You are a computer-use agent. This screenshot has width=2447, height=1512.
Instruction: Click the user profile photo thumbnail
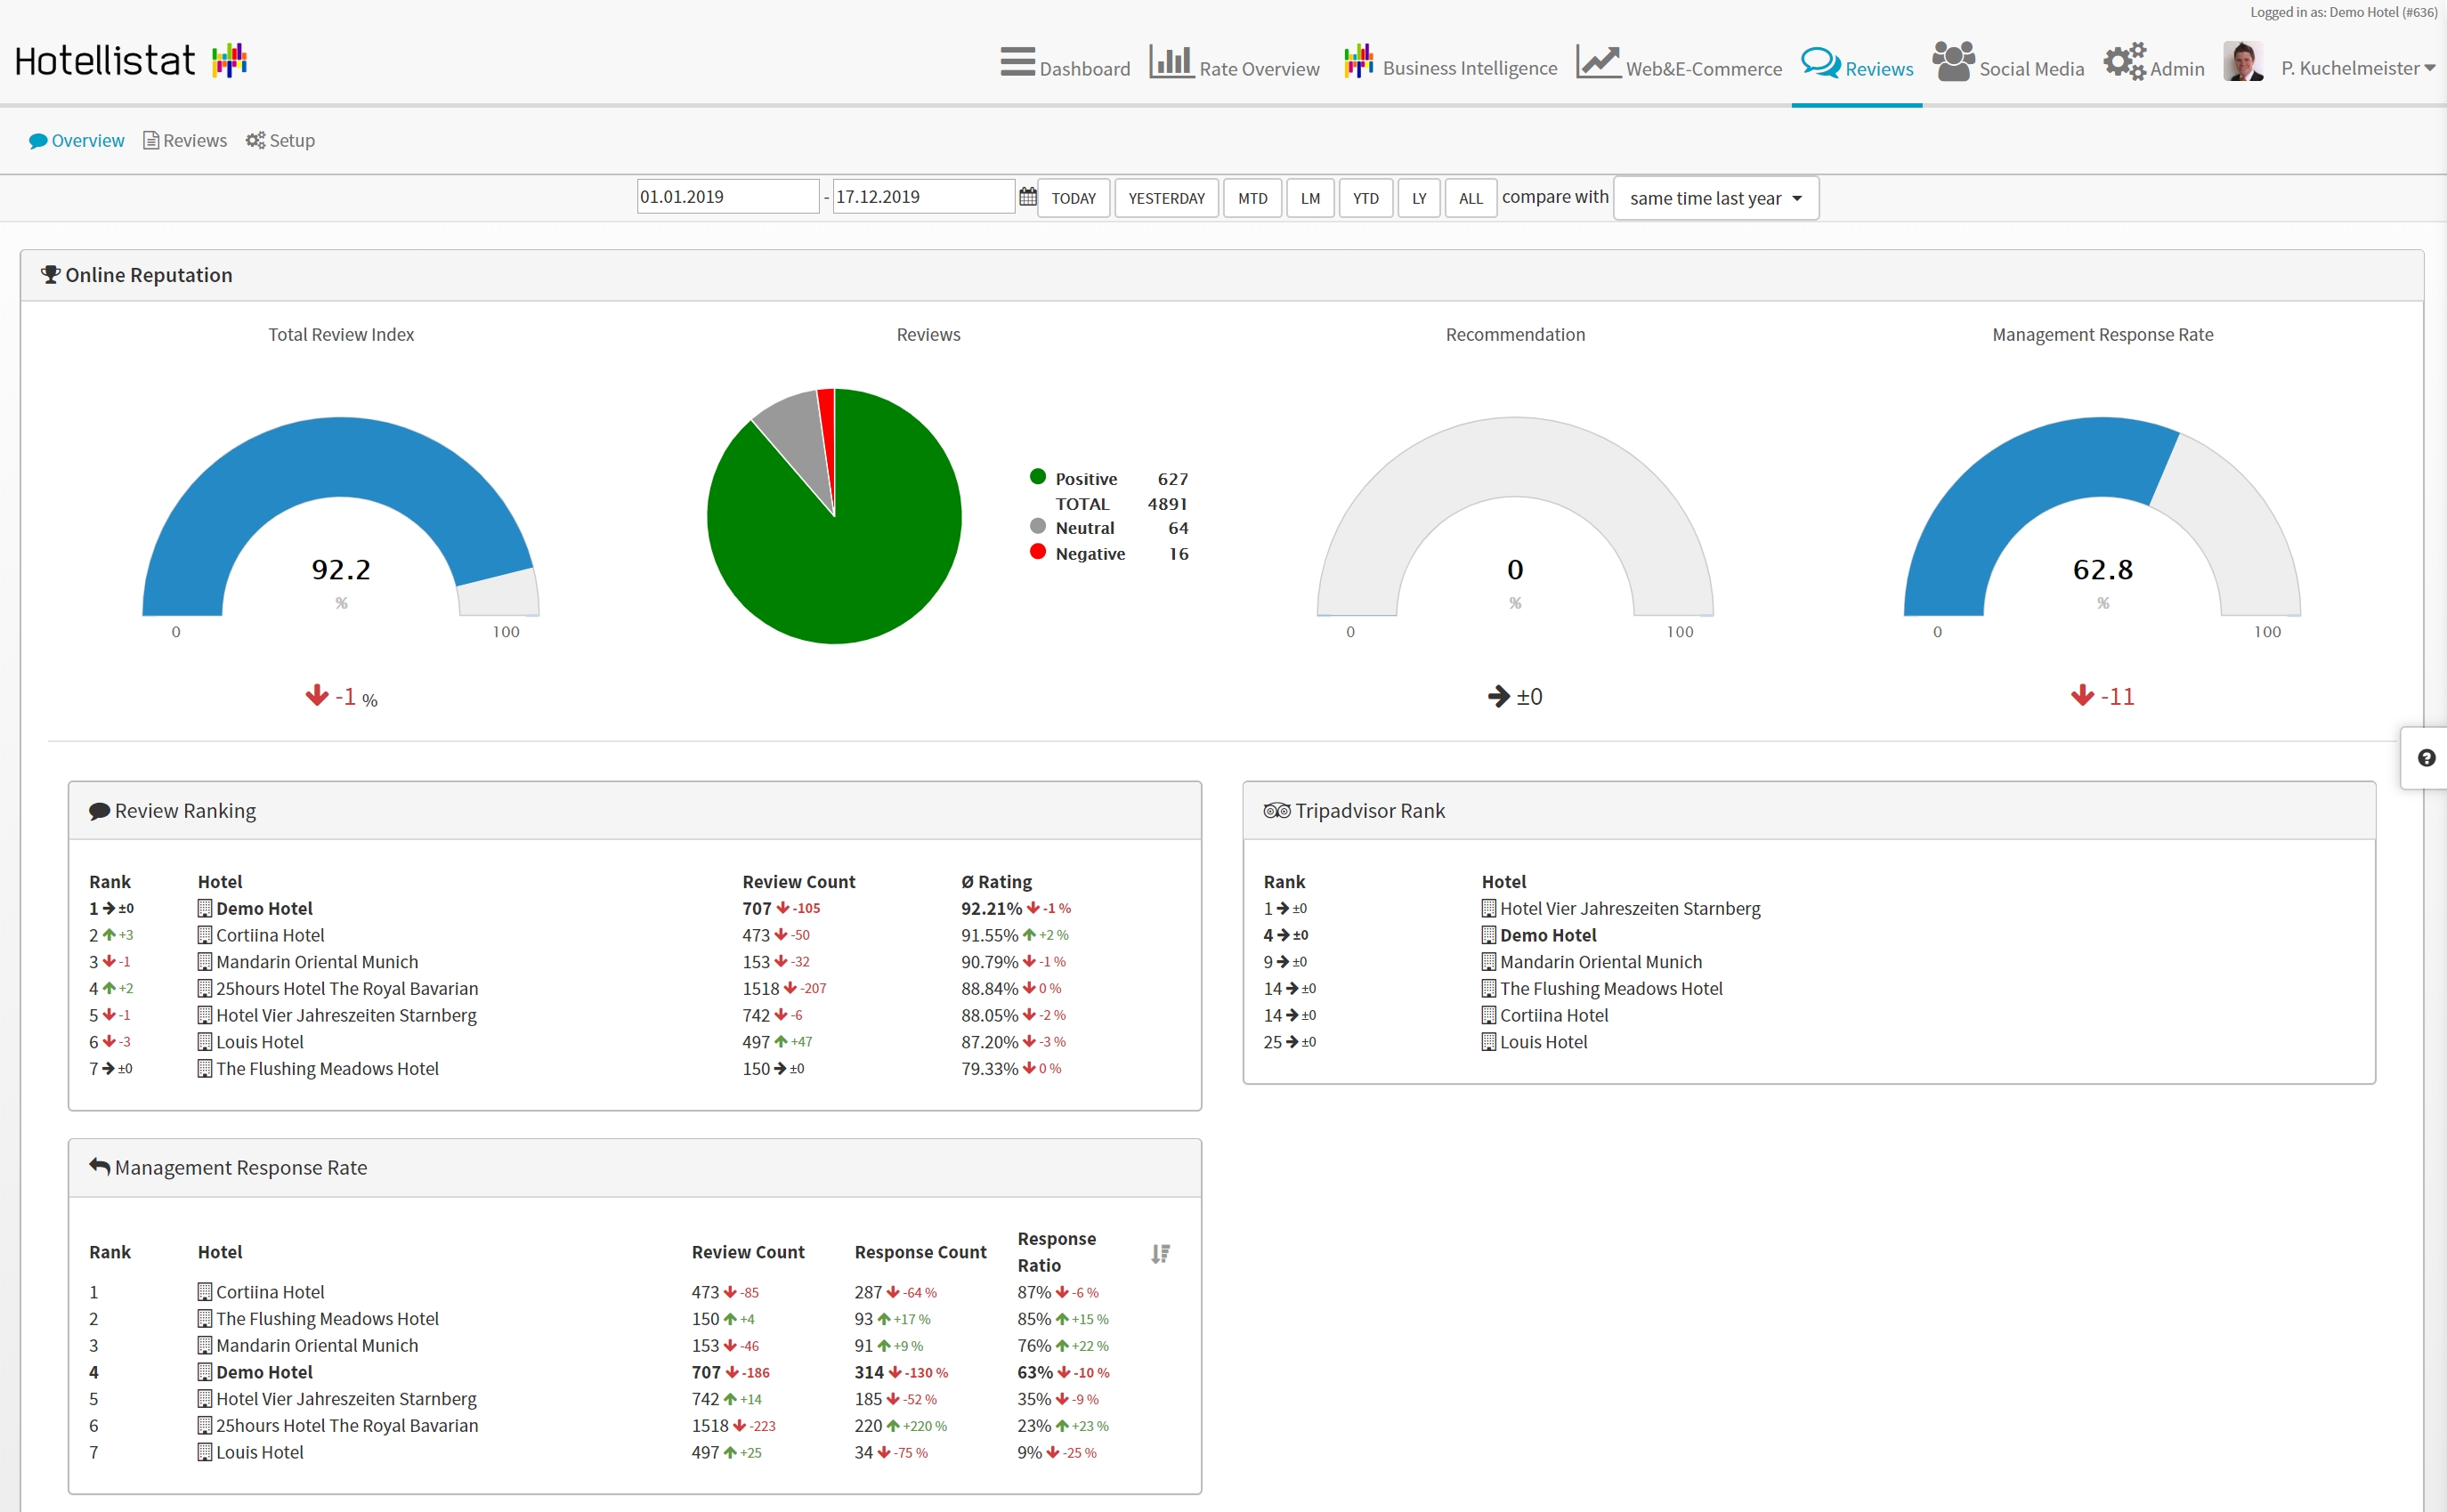(2243, 62)
